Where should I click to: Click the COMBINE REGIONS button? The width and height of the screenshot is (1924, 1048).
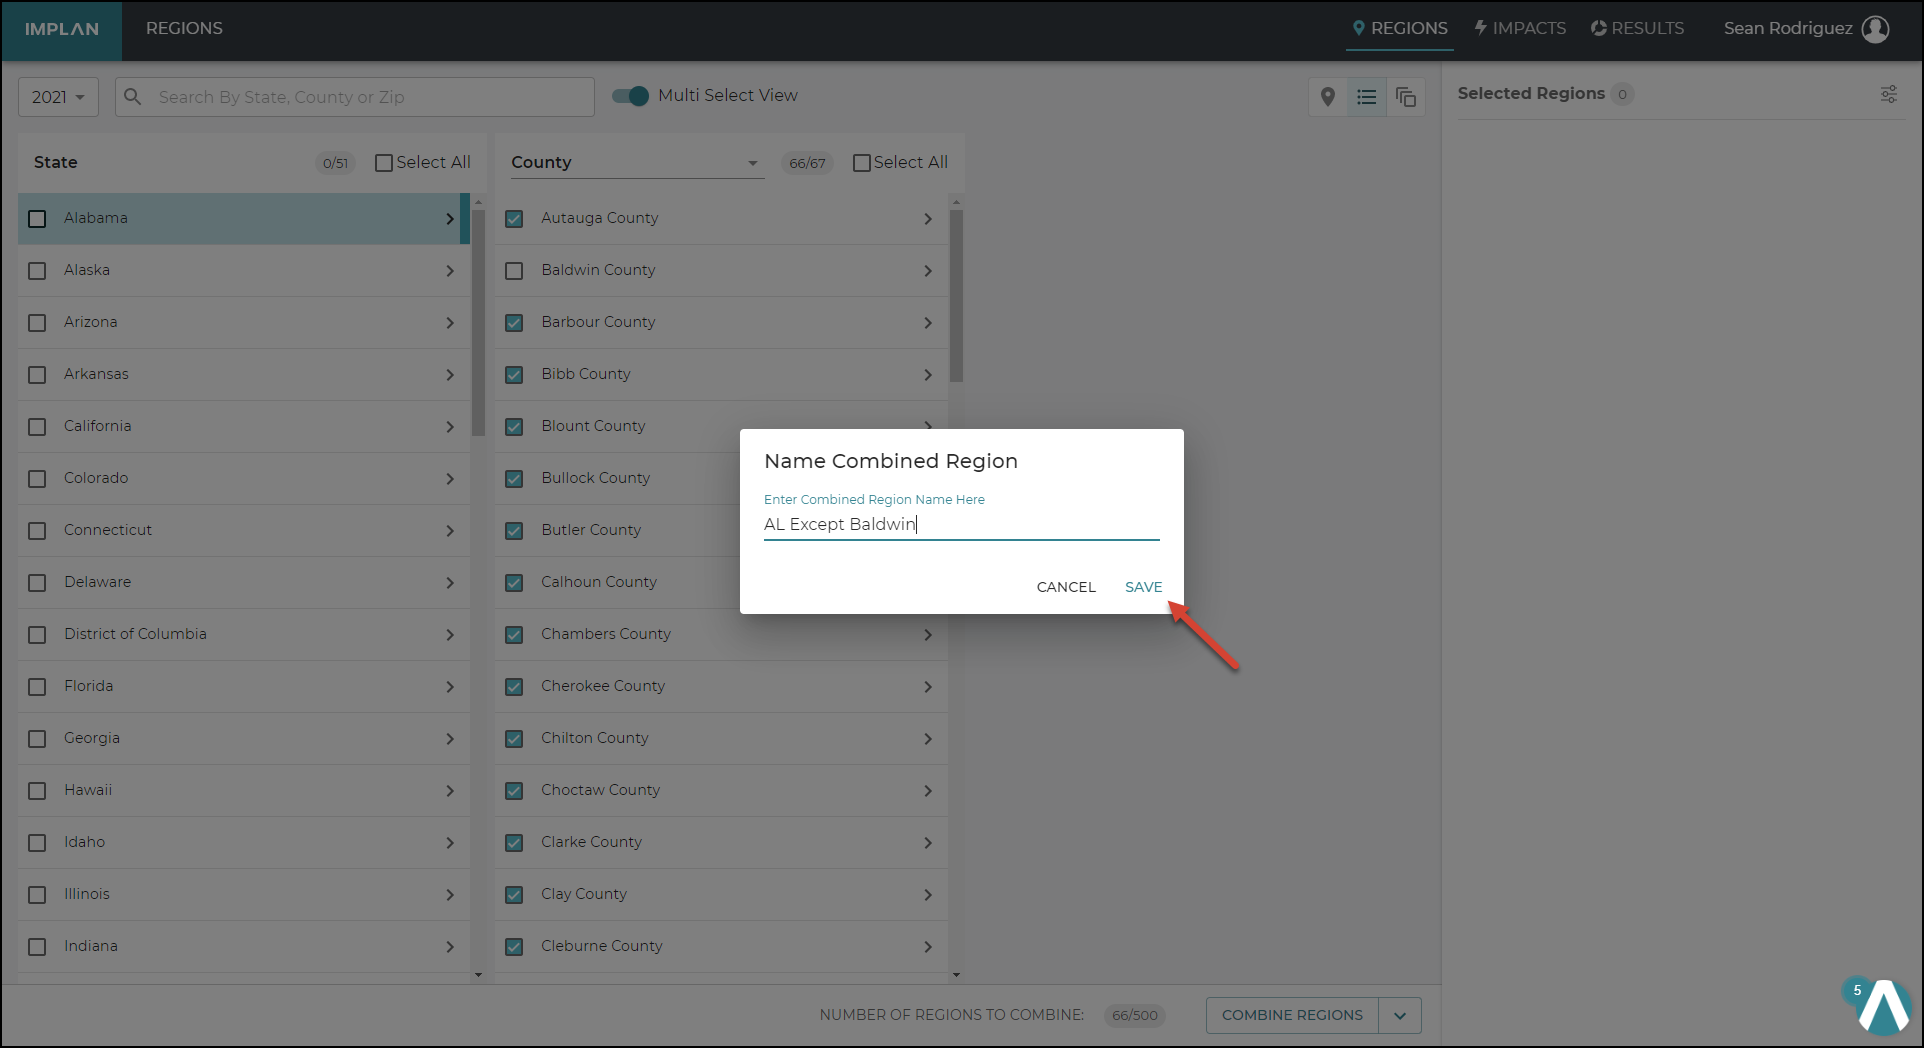pyautogui.click(x=1292, y=1015)
